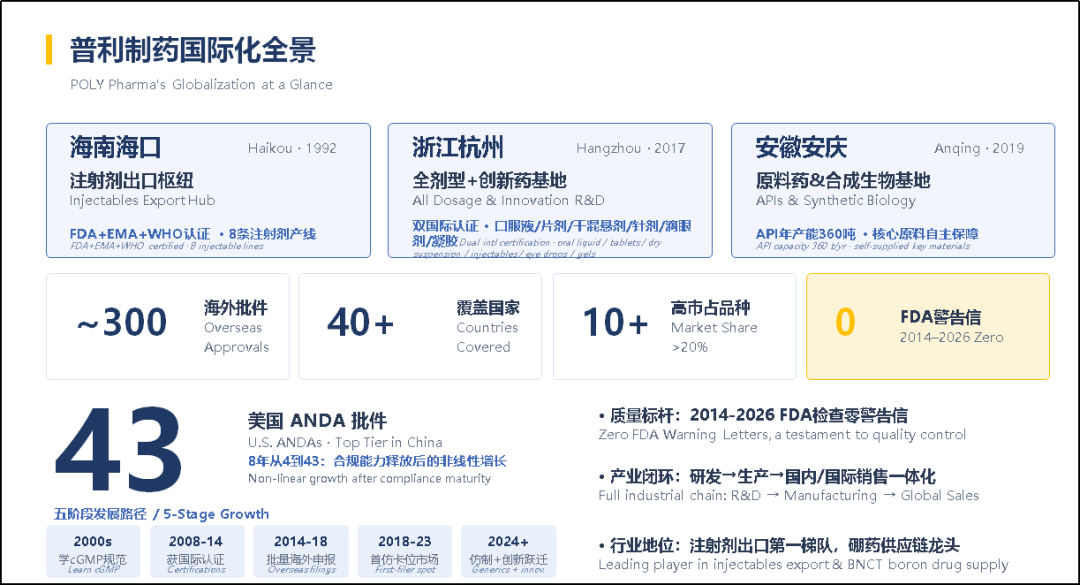1080x585 pixels.
Task: Click 注射剂出口枢纽 text
Action: tap(132, 181)
